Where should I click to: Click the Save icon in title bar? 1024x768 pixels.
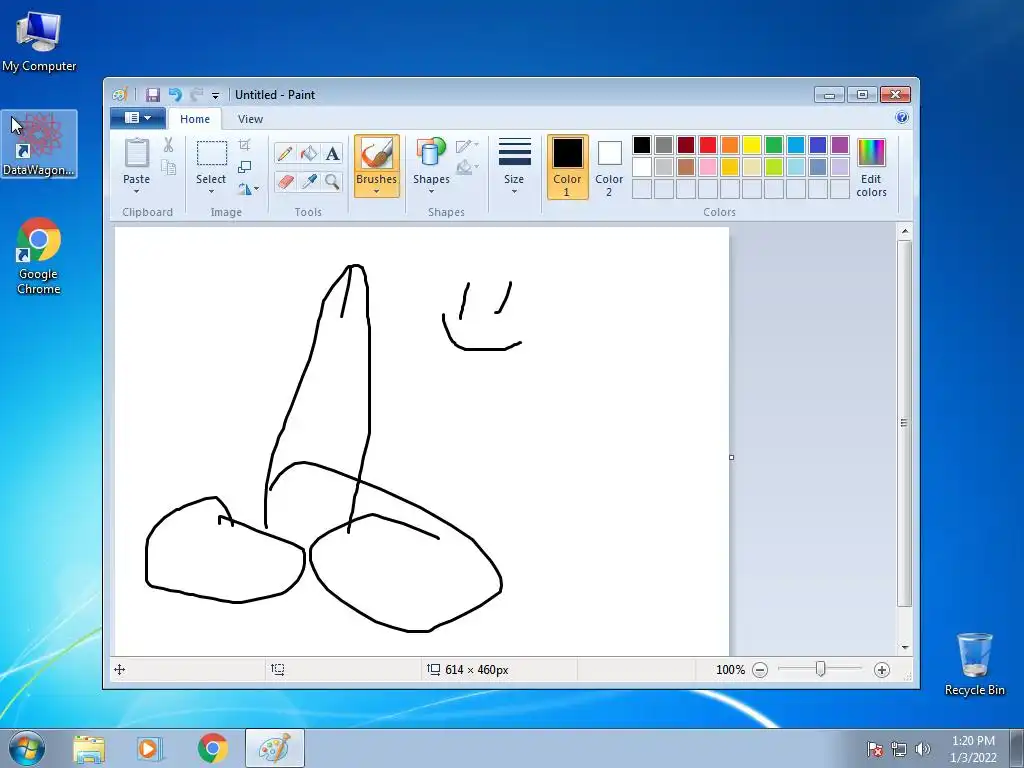click(x=152, y=95)
